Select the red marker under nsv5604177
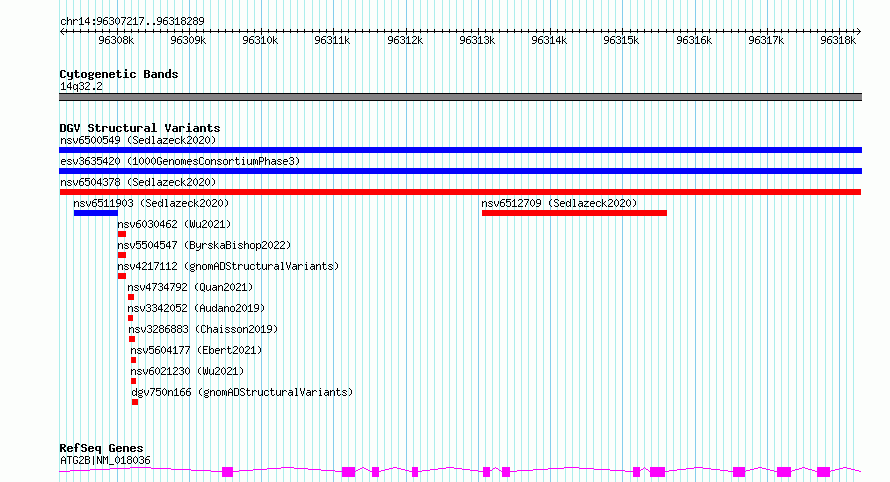This screenshot has width=890, height=482. coord(133,360)
